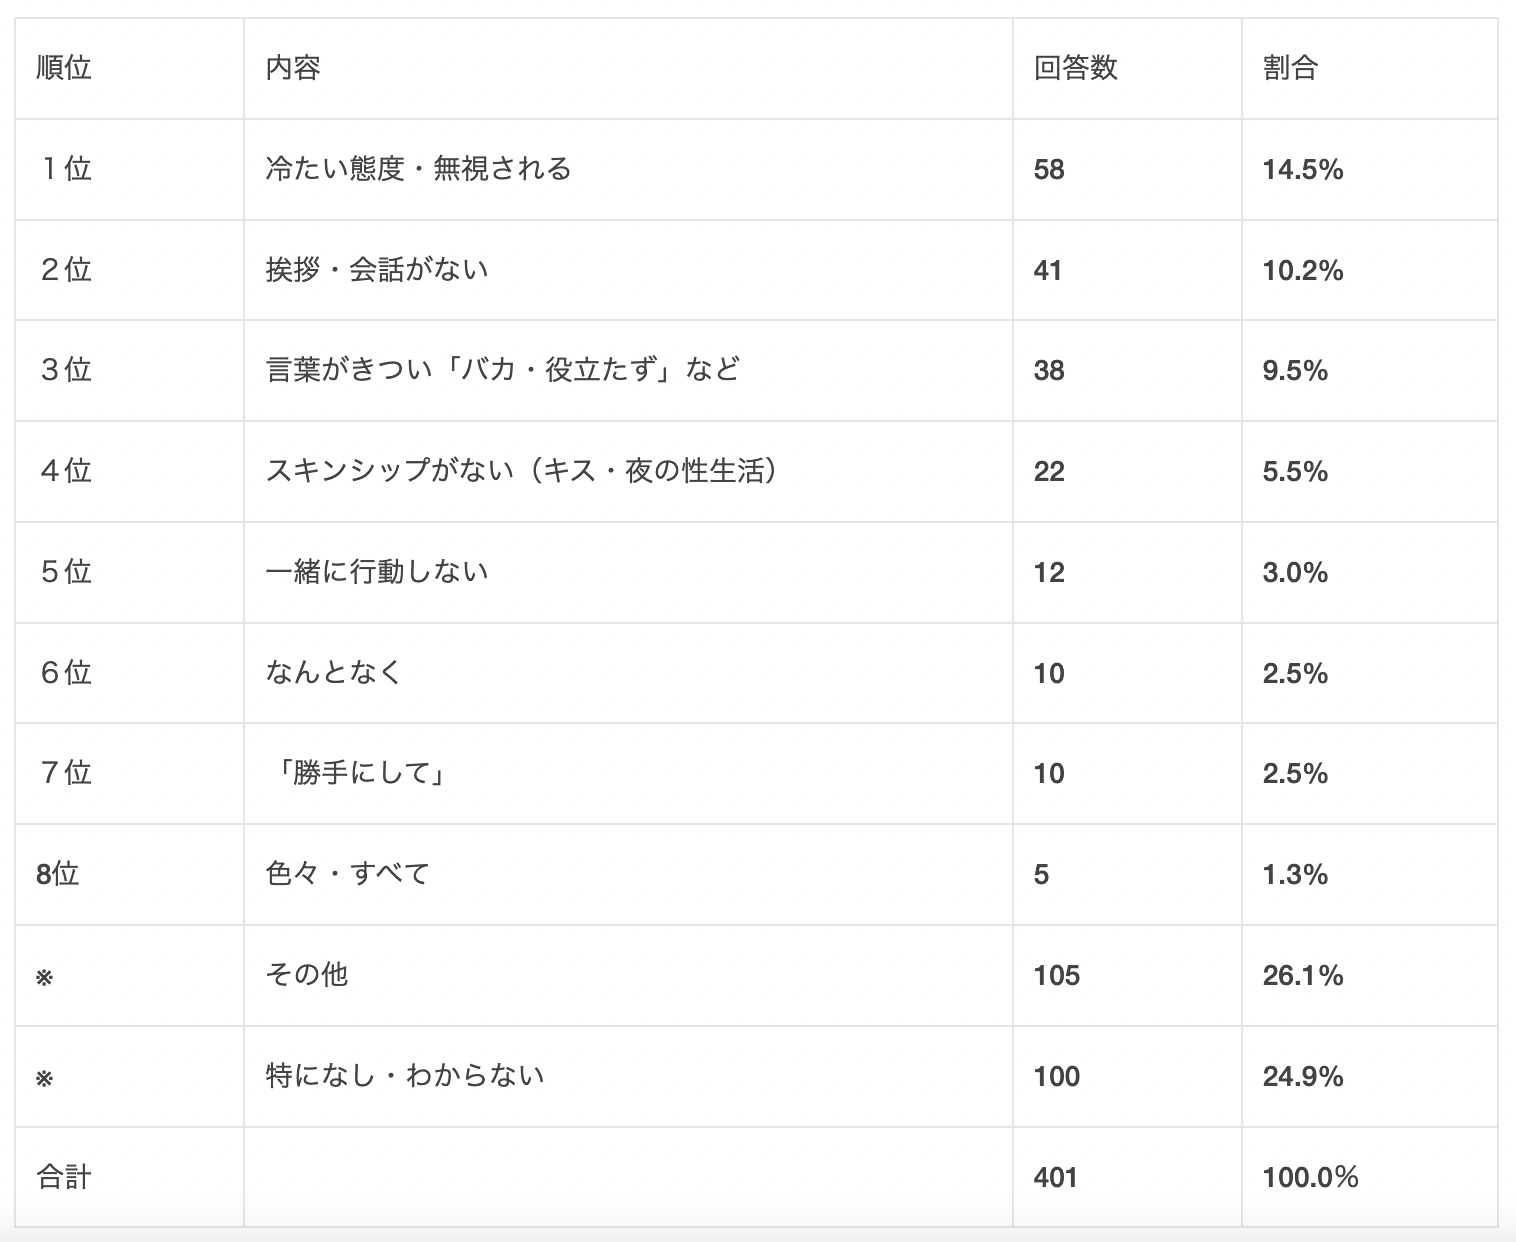Click the 色々・すべて cell
This screenshot has height=1242, width=1516.
point(348,874)
